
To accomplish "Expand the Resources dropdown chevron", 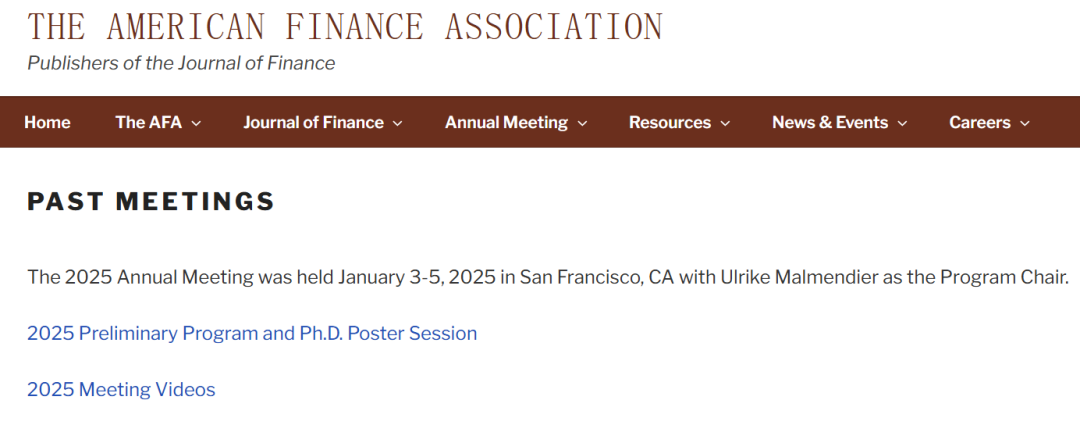I will (x=725, y=123).
